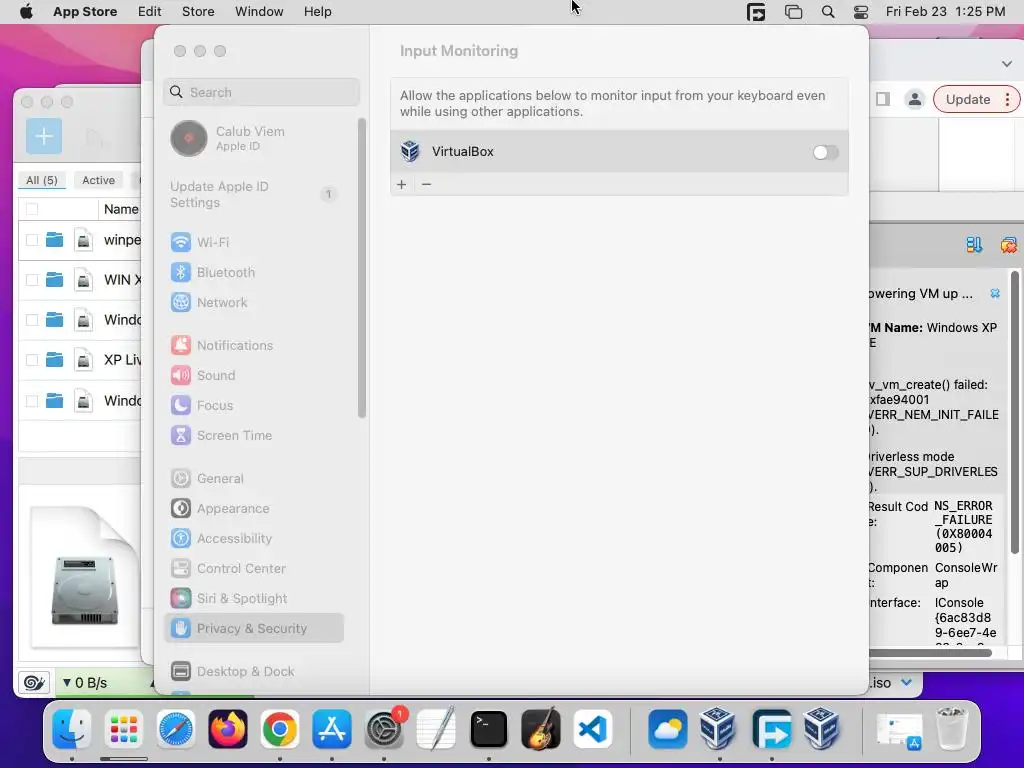Switch to the All (5) tab

coord(42,180)
